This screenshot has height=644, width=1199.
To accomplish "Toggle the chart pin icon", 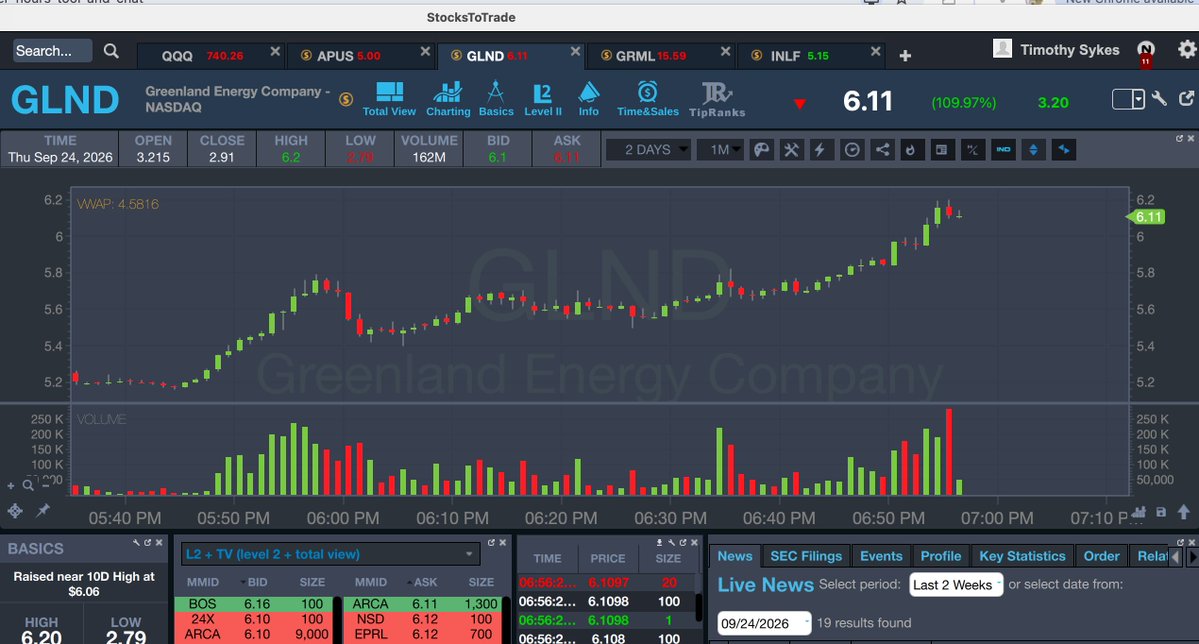I will pos(43,510).
